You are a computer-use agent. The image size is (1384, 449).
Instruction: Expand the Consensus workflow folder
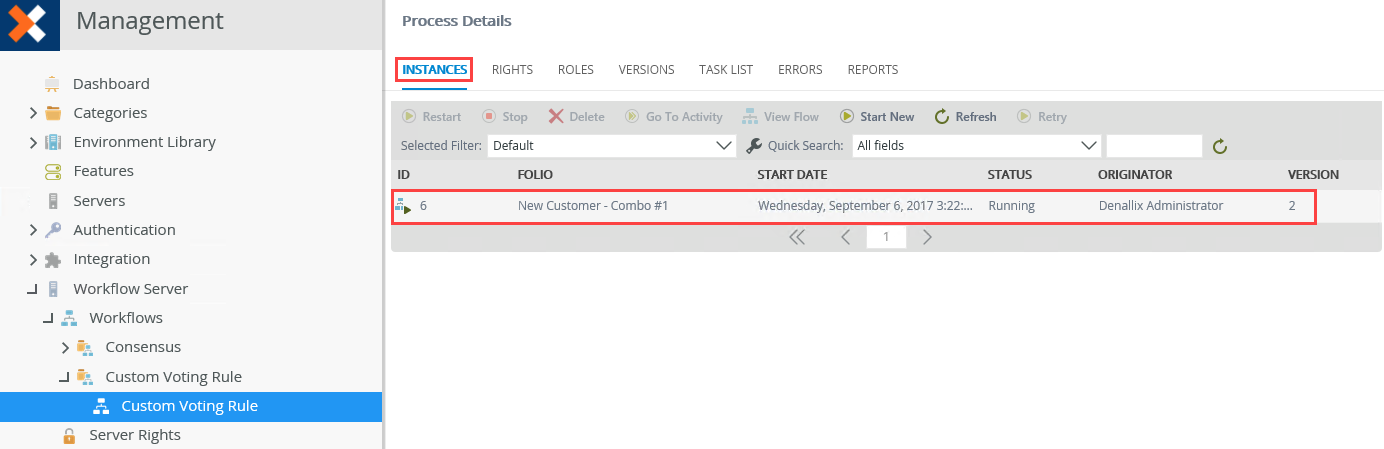point(65,348)
